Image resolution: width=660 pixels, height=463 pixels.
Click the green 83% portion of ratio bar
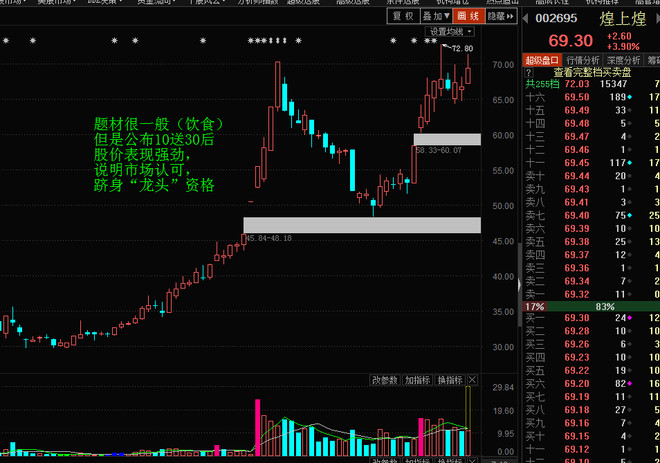(604, 306)
